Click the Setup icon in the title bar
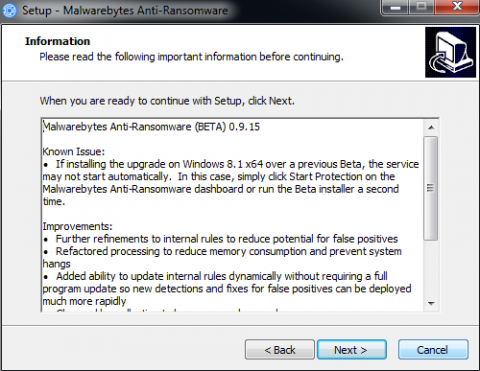Viewport: 480px width, 371px height. [9, 10]
